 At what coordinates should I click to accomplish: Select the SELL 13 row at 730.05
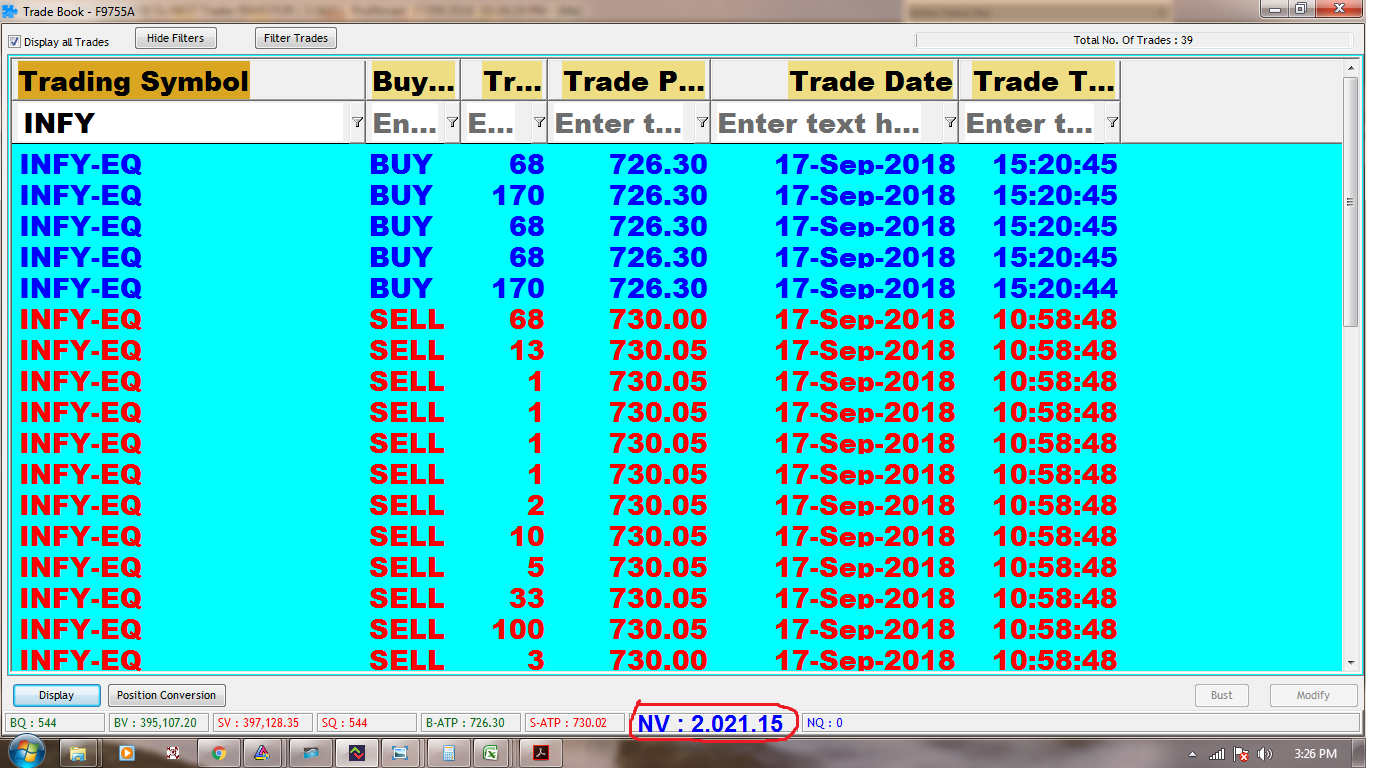(676, 350)
